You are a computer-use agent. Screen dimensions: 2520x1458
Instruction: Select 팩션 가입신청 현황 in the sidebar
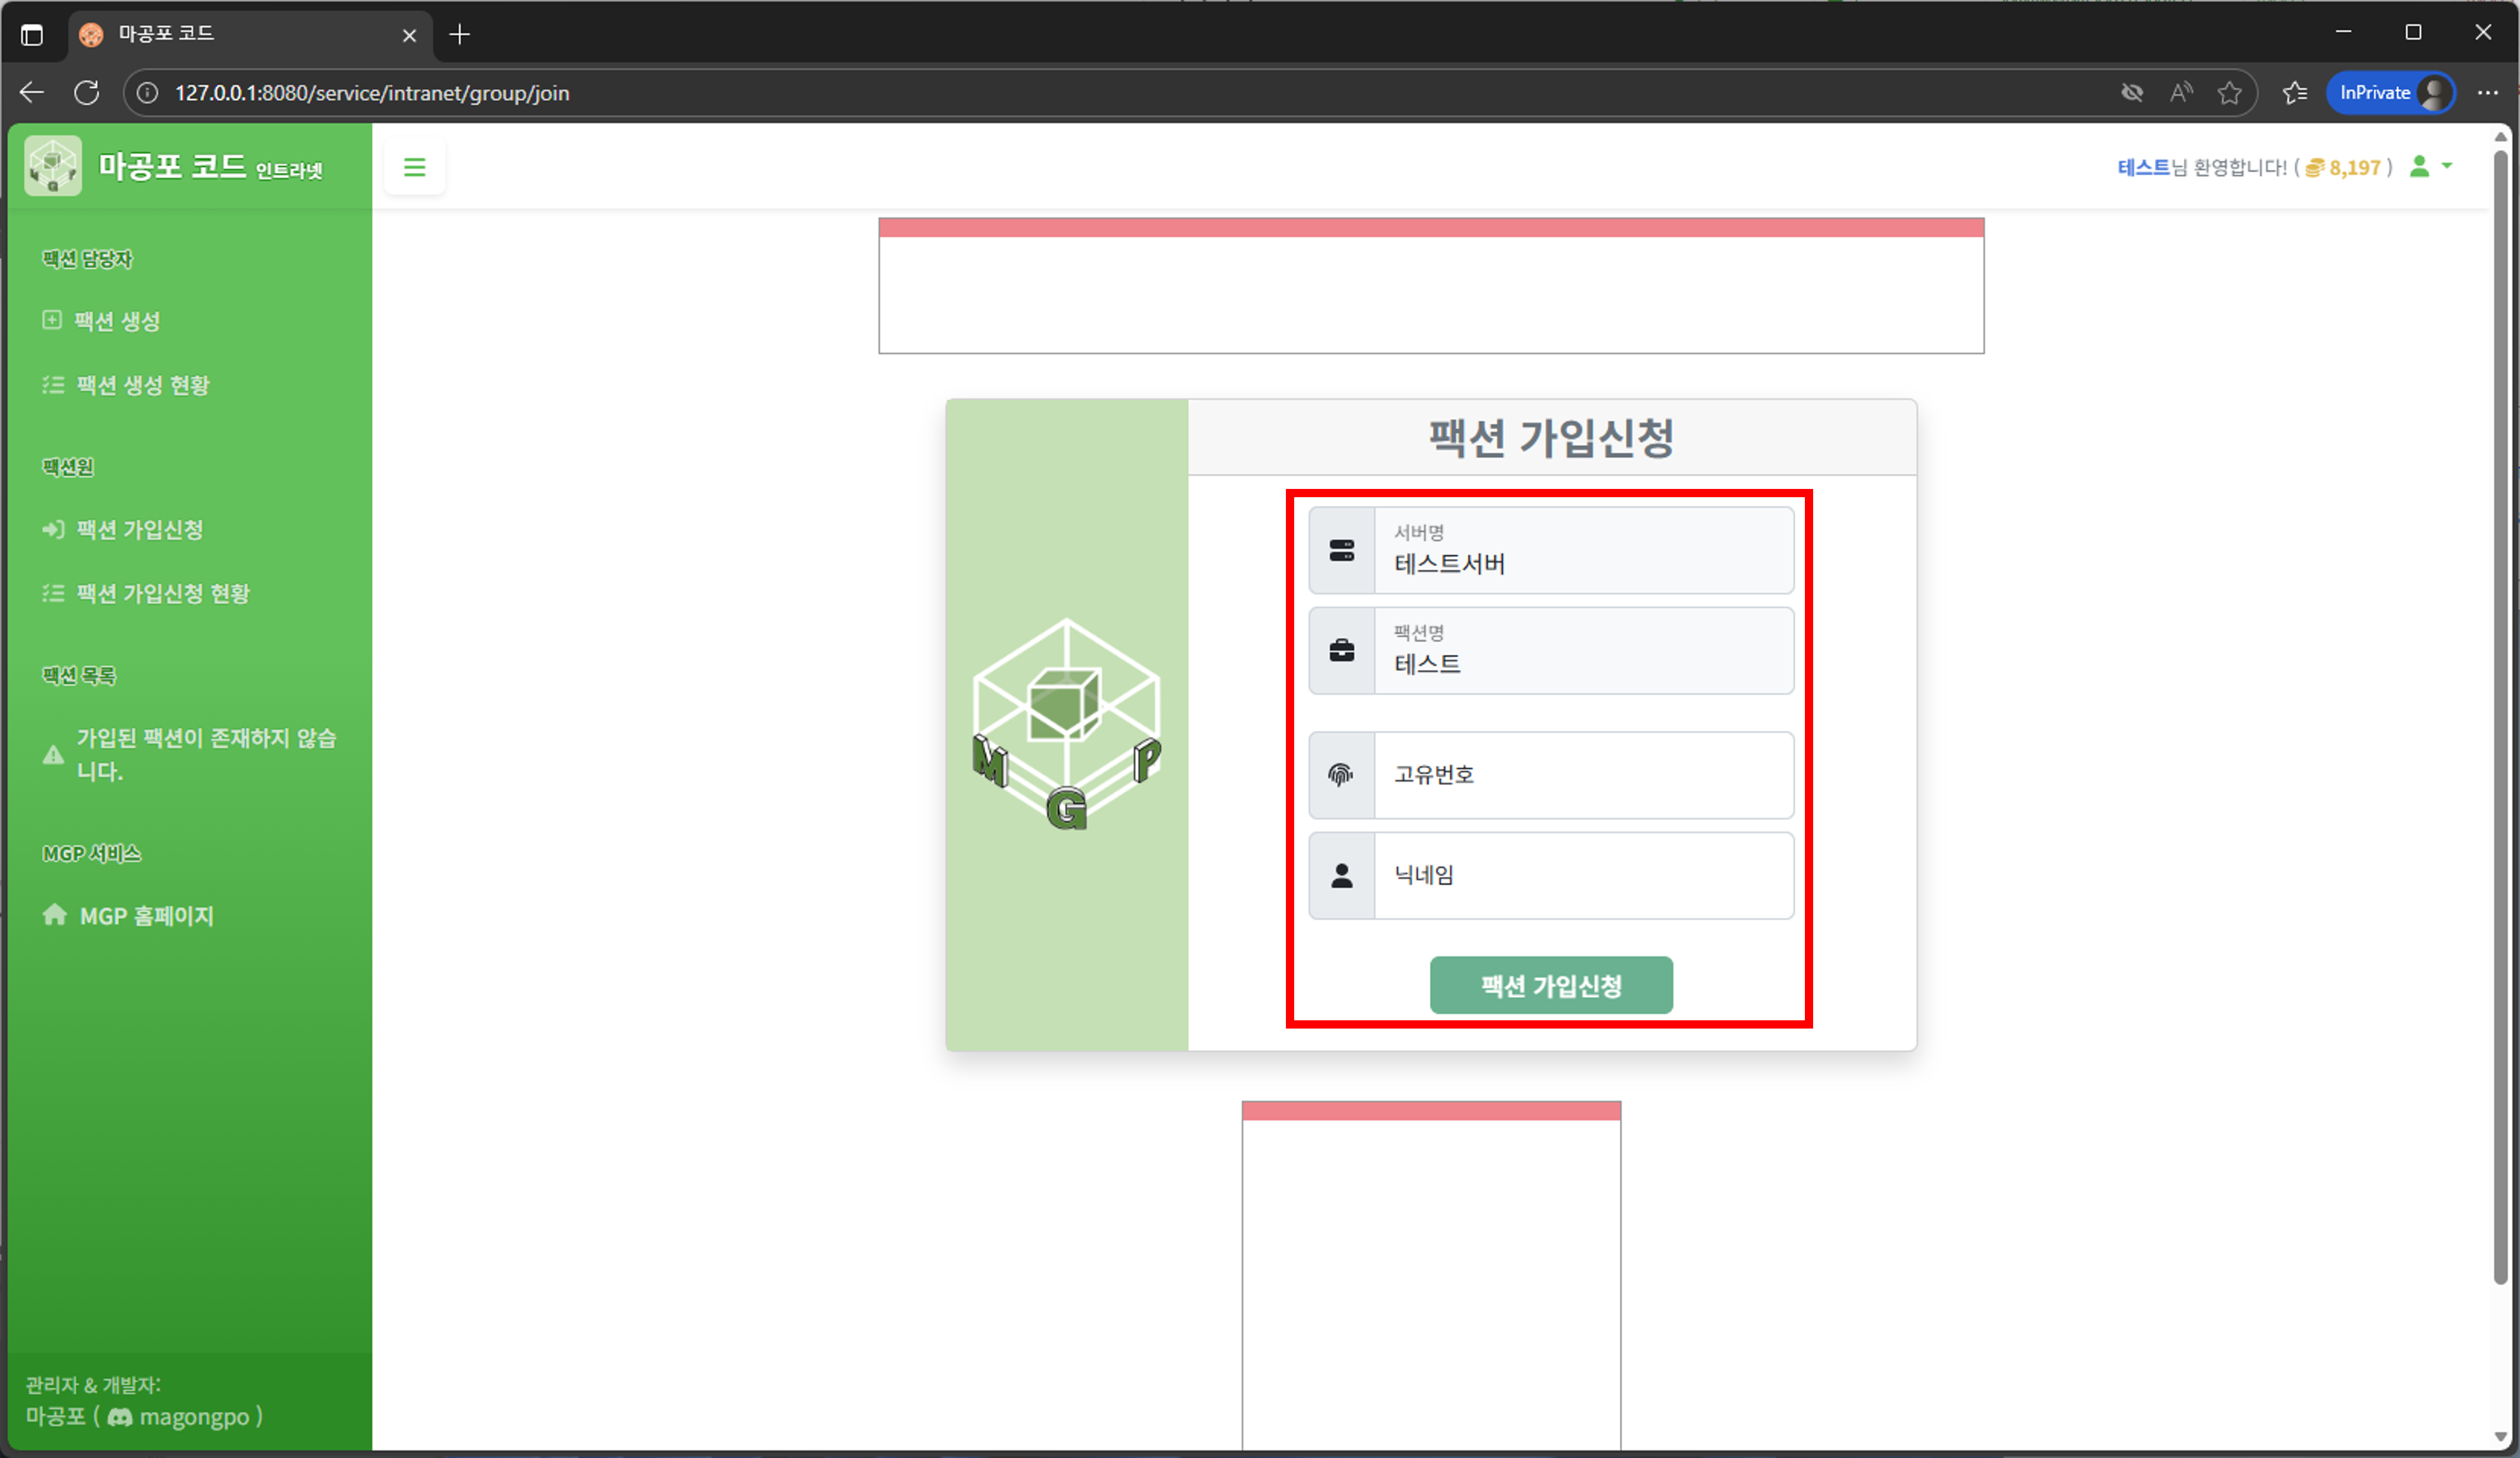tap(163, 593)
